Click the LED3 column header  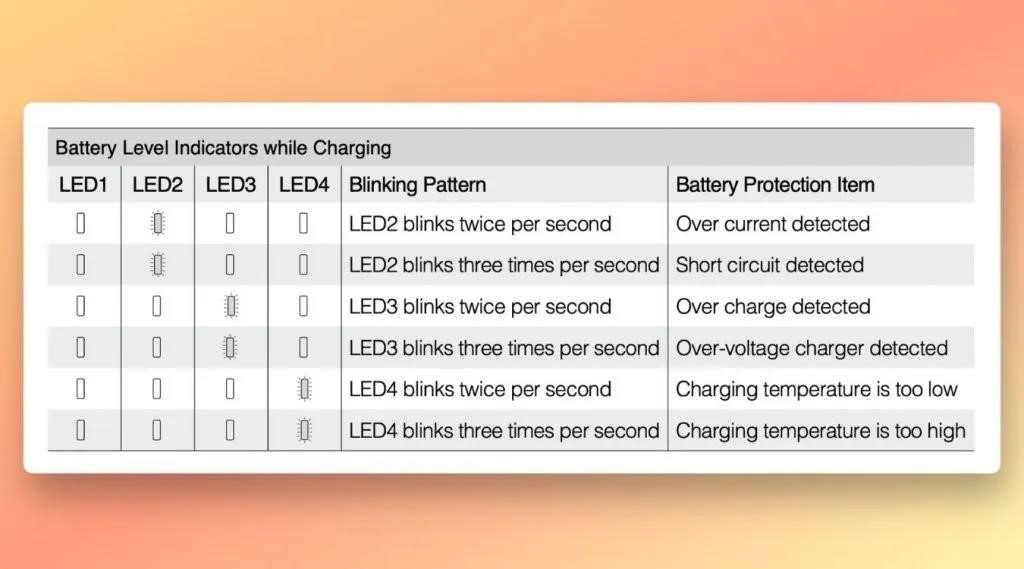[x=231, y=185]
